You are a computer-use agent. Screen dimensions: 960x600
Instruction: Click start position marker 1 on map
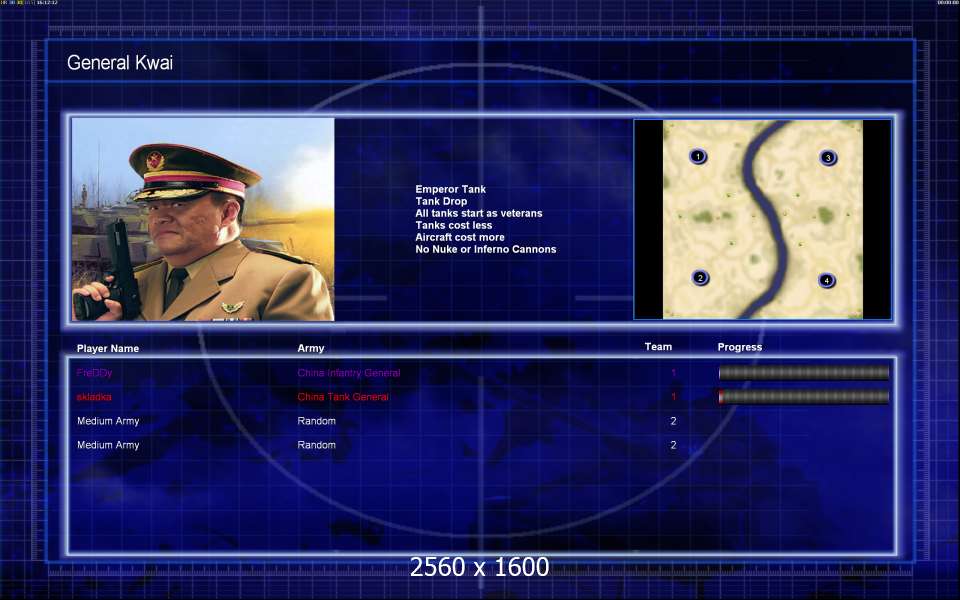pos(698,156)
